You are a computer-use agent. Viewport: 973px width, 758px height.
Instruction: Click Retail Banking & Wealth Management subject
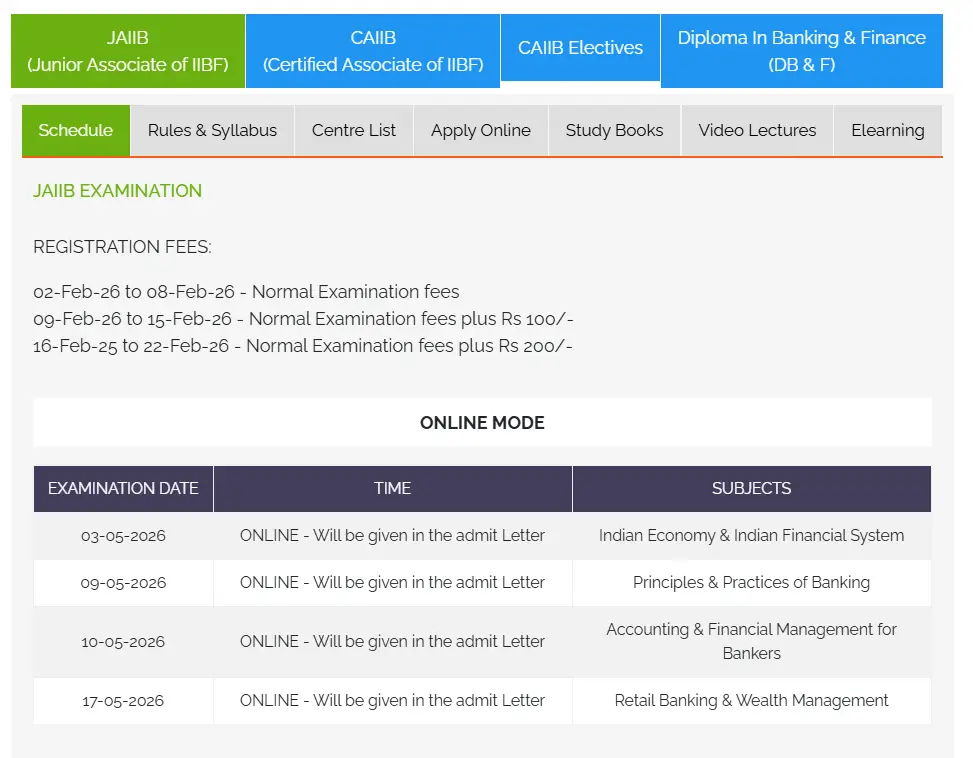click(751, 701)
